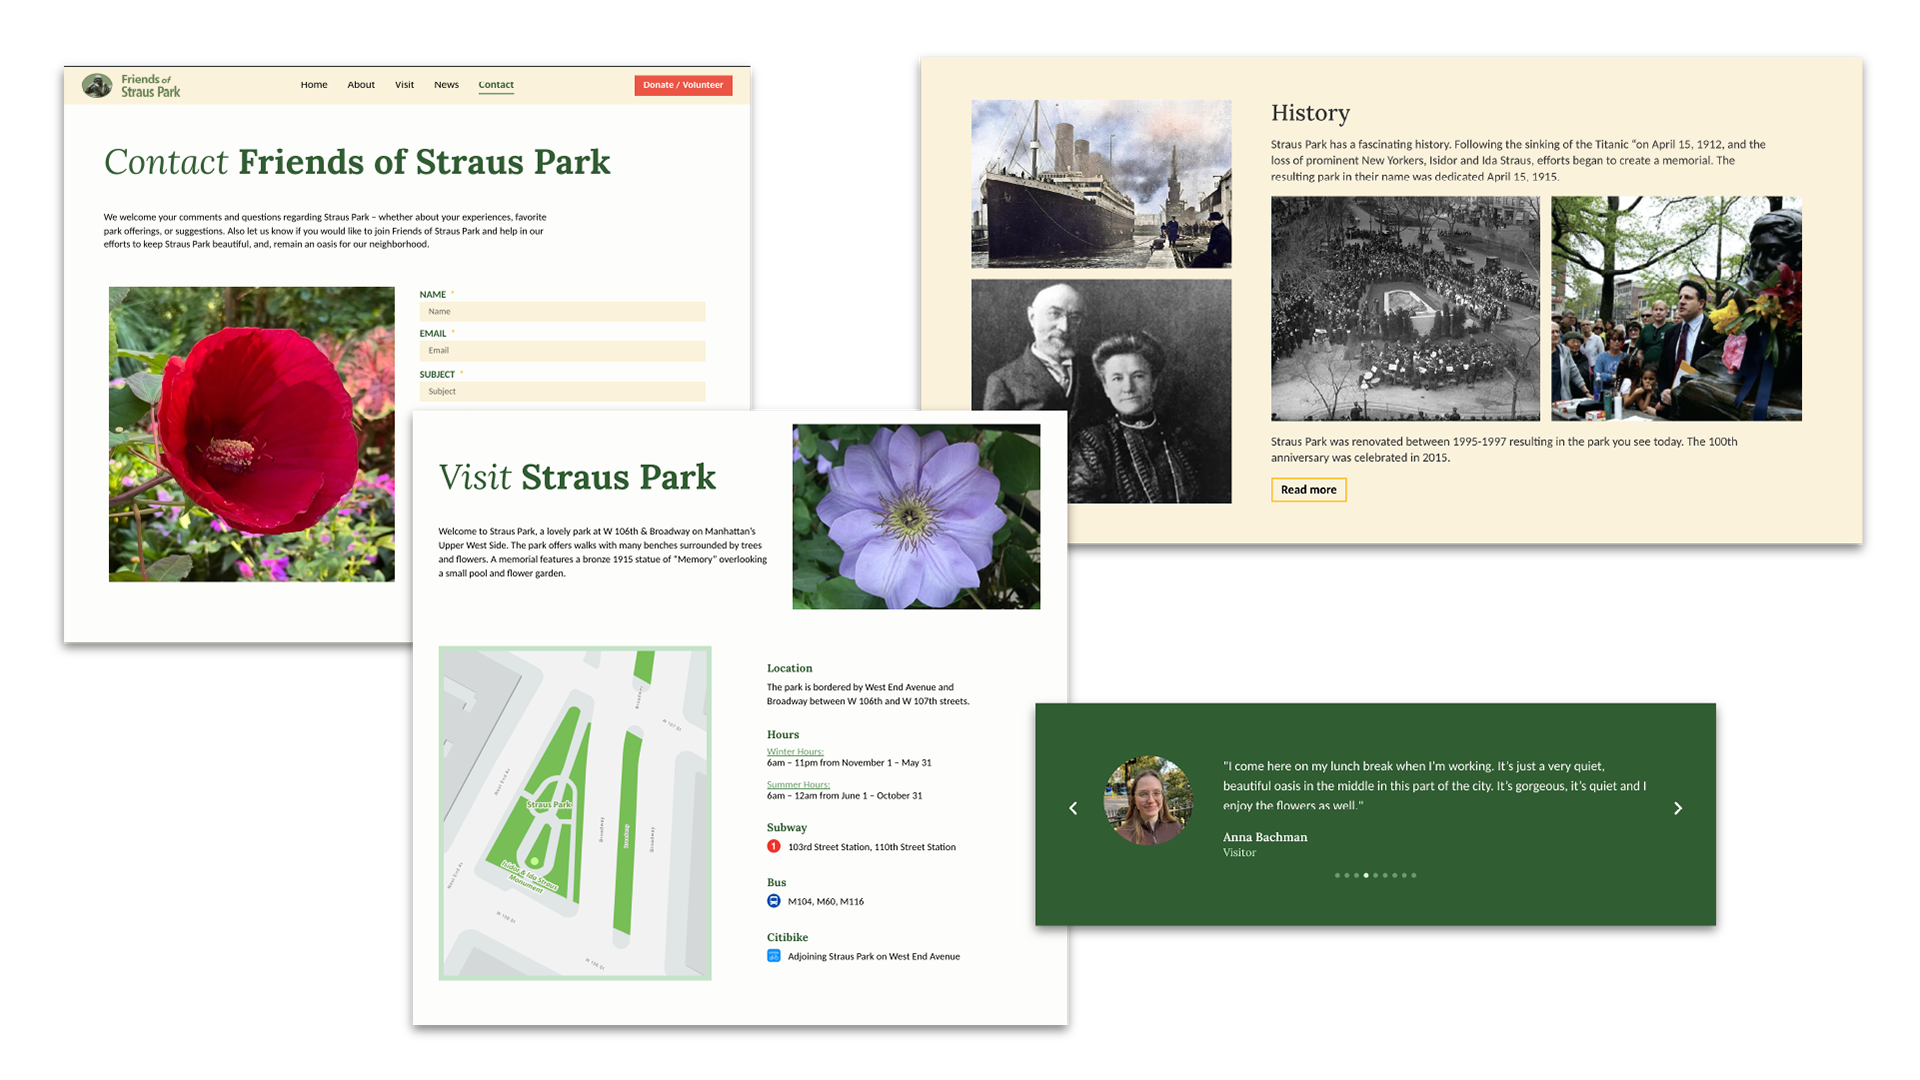Open the Summer Hours link
Image resolution: width=1920 pixels, height=1080 pixels.
[x=798, y=784]
